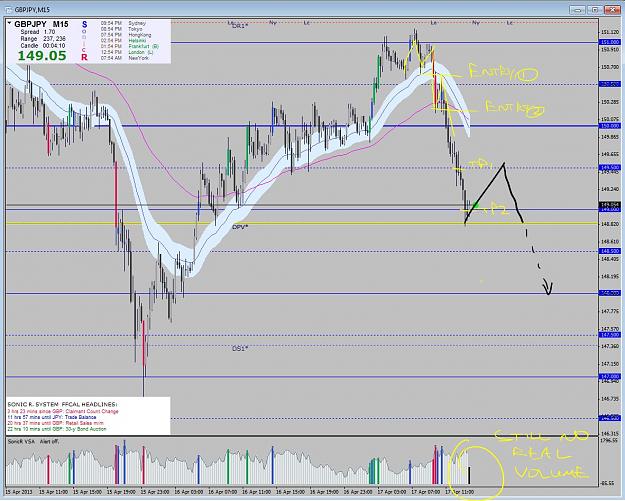Click the 149.500 price level tag

(x=609, y=168)
